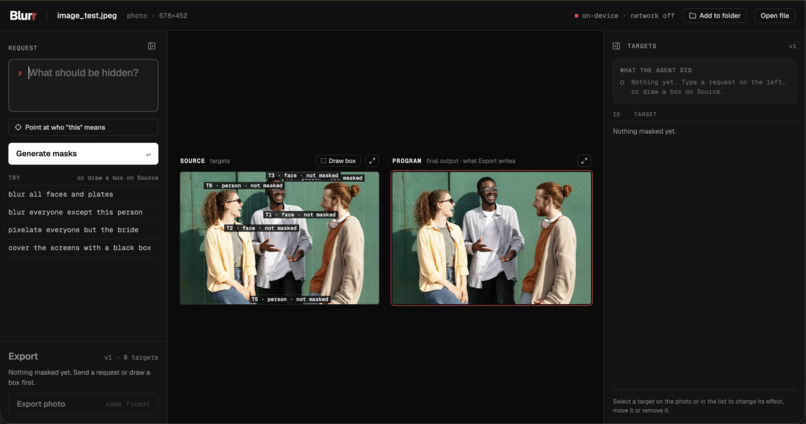Screen dimensions: 806x424
Task: Click the ID column header
Action: [616, 114]
